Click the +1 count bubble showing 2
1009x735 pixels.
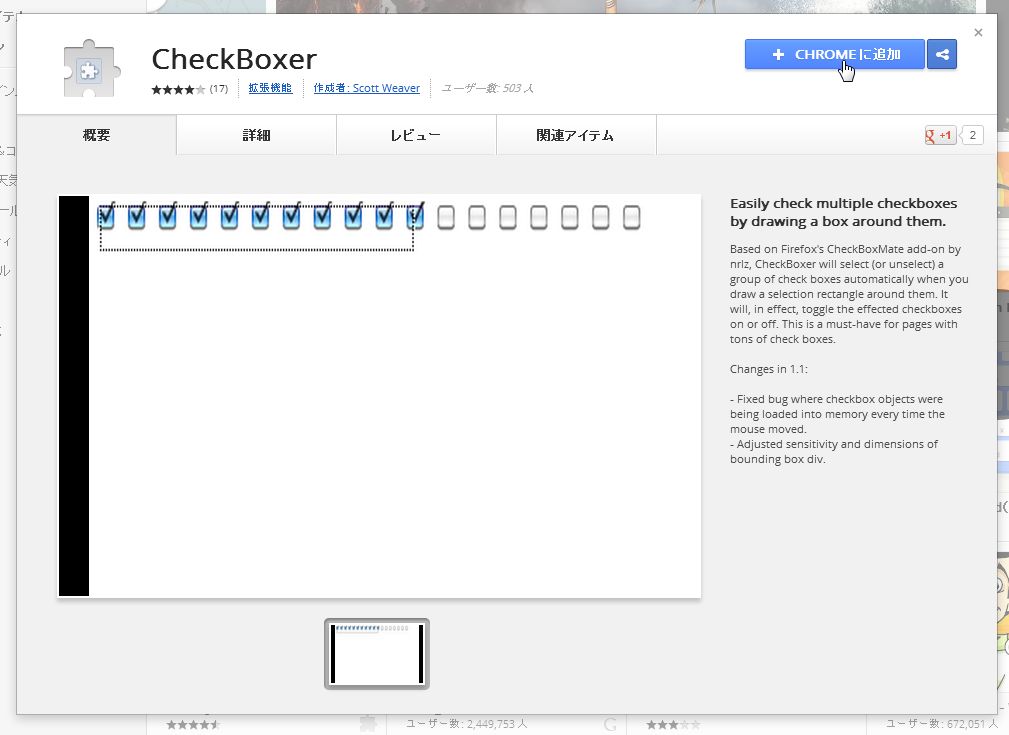point(972,135)
